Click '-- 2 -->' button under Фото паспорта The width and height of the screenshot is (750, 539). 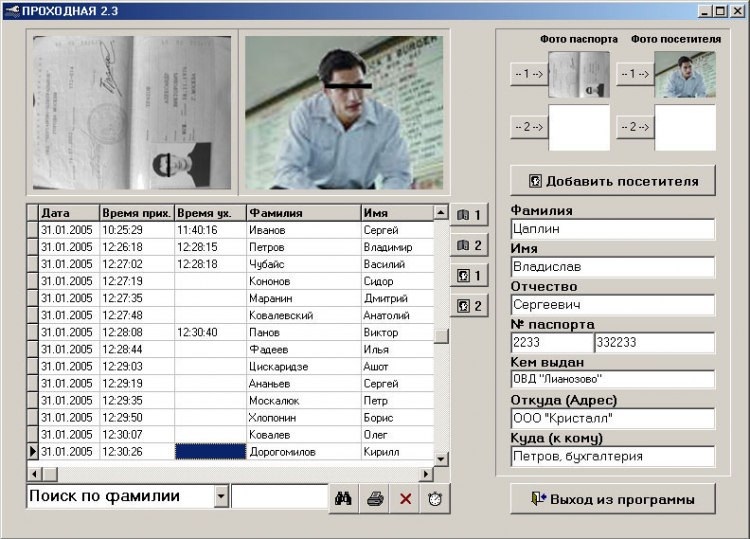(x=529, y=127)
